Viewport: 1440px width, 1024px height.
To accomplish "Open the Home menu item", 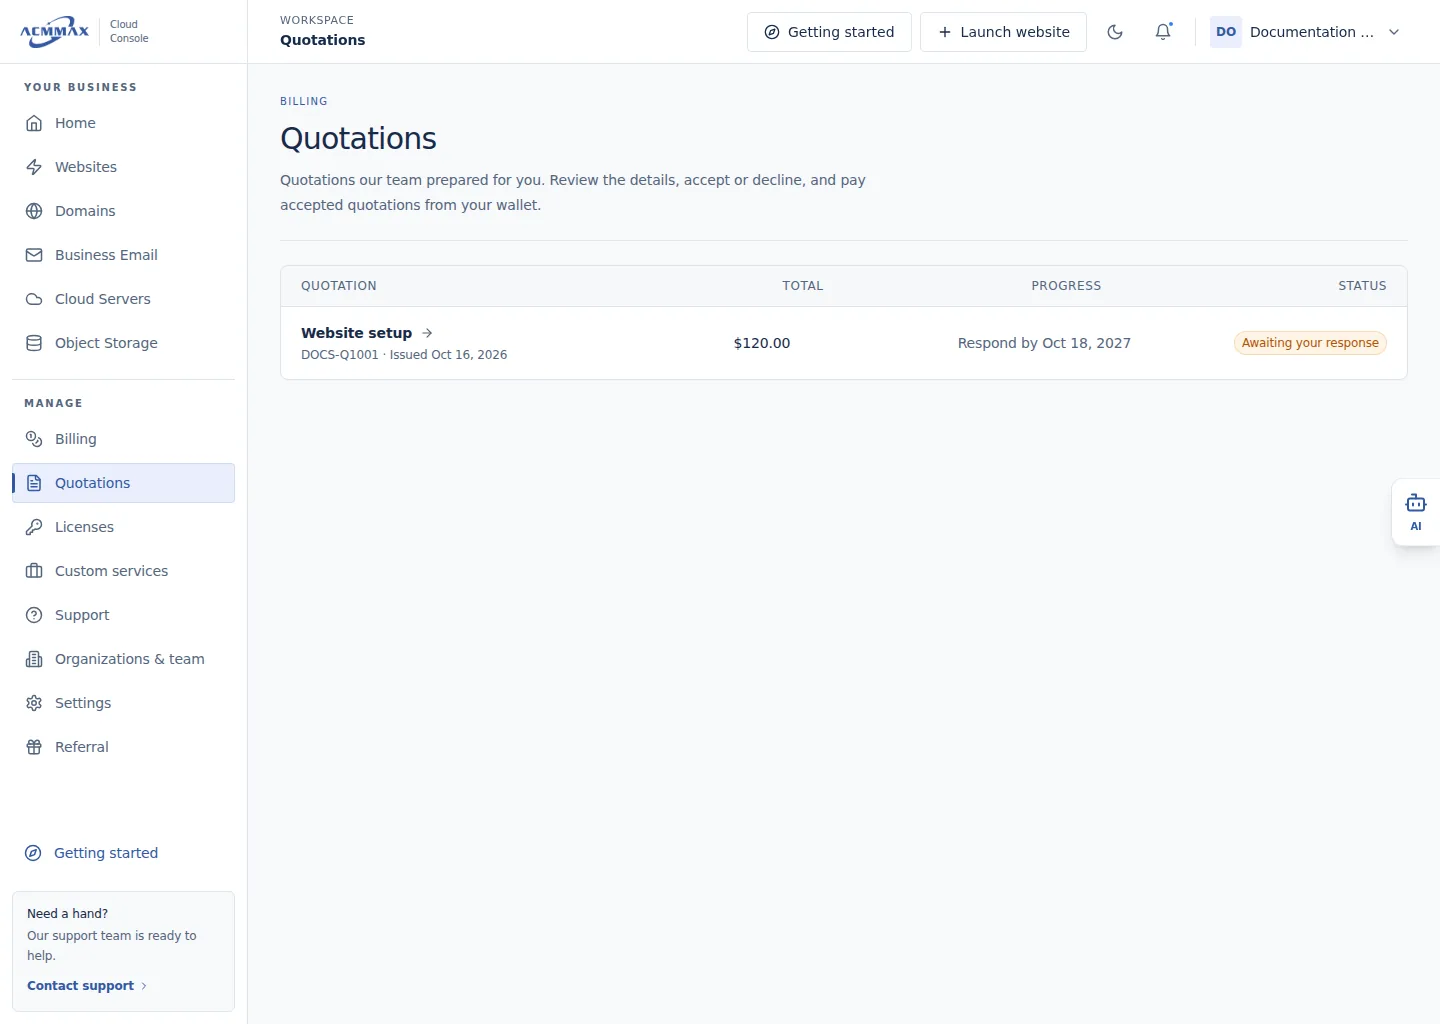I will click(123, 123).
